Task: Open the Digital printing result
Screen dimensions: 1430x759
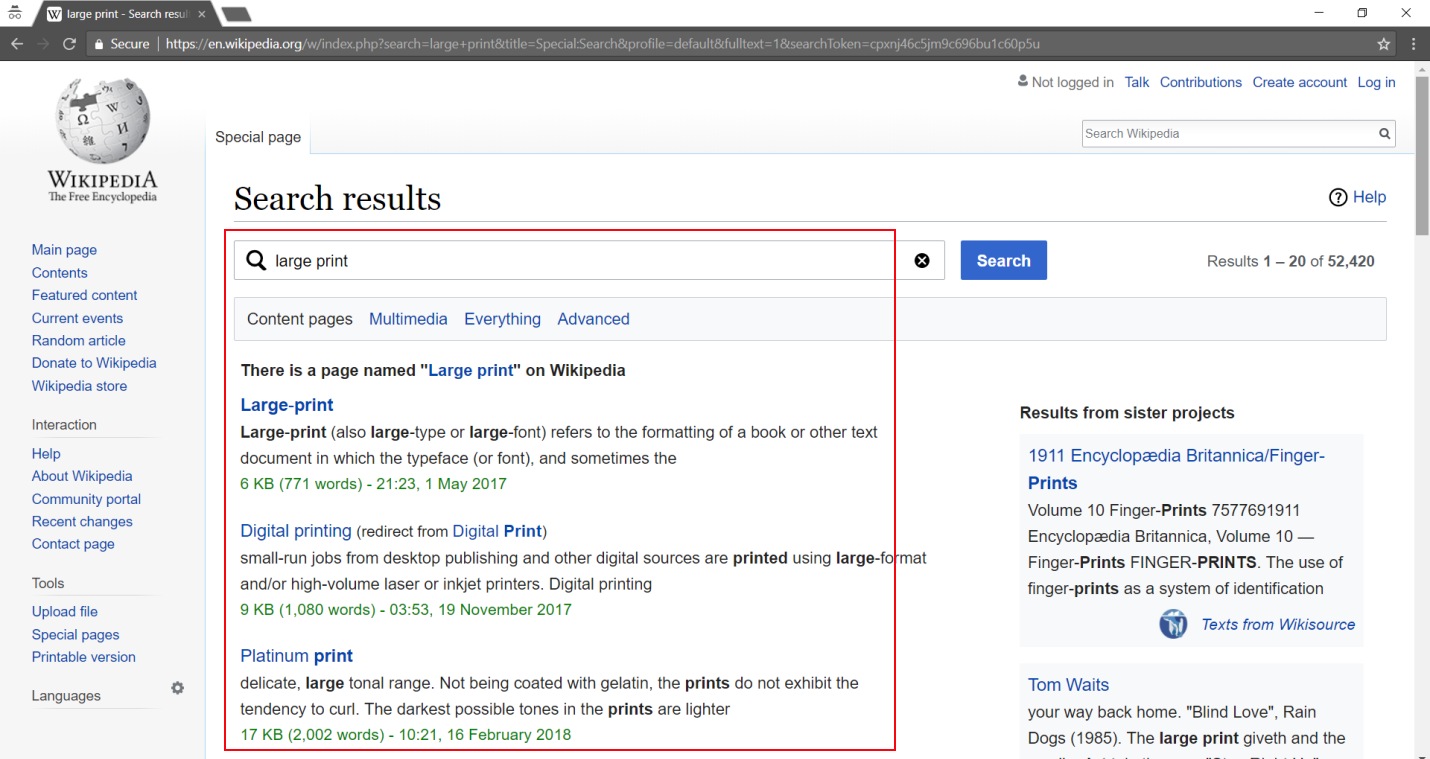Action: click(296, 531)
